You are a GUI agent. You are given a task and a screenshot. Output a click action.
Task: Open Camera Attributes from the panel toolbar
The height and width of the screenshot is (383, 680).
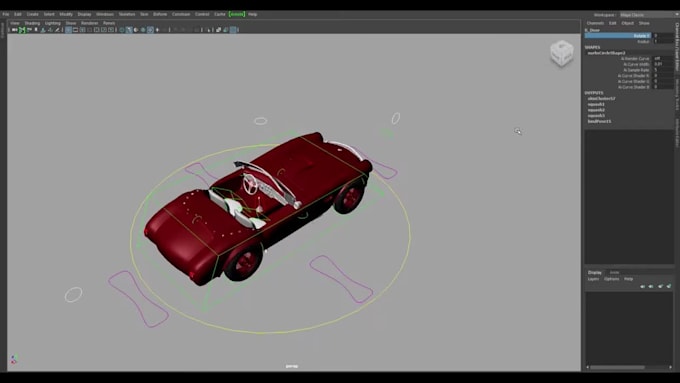pyautogui.click(x=29, y=29)
